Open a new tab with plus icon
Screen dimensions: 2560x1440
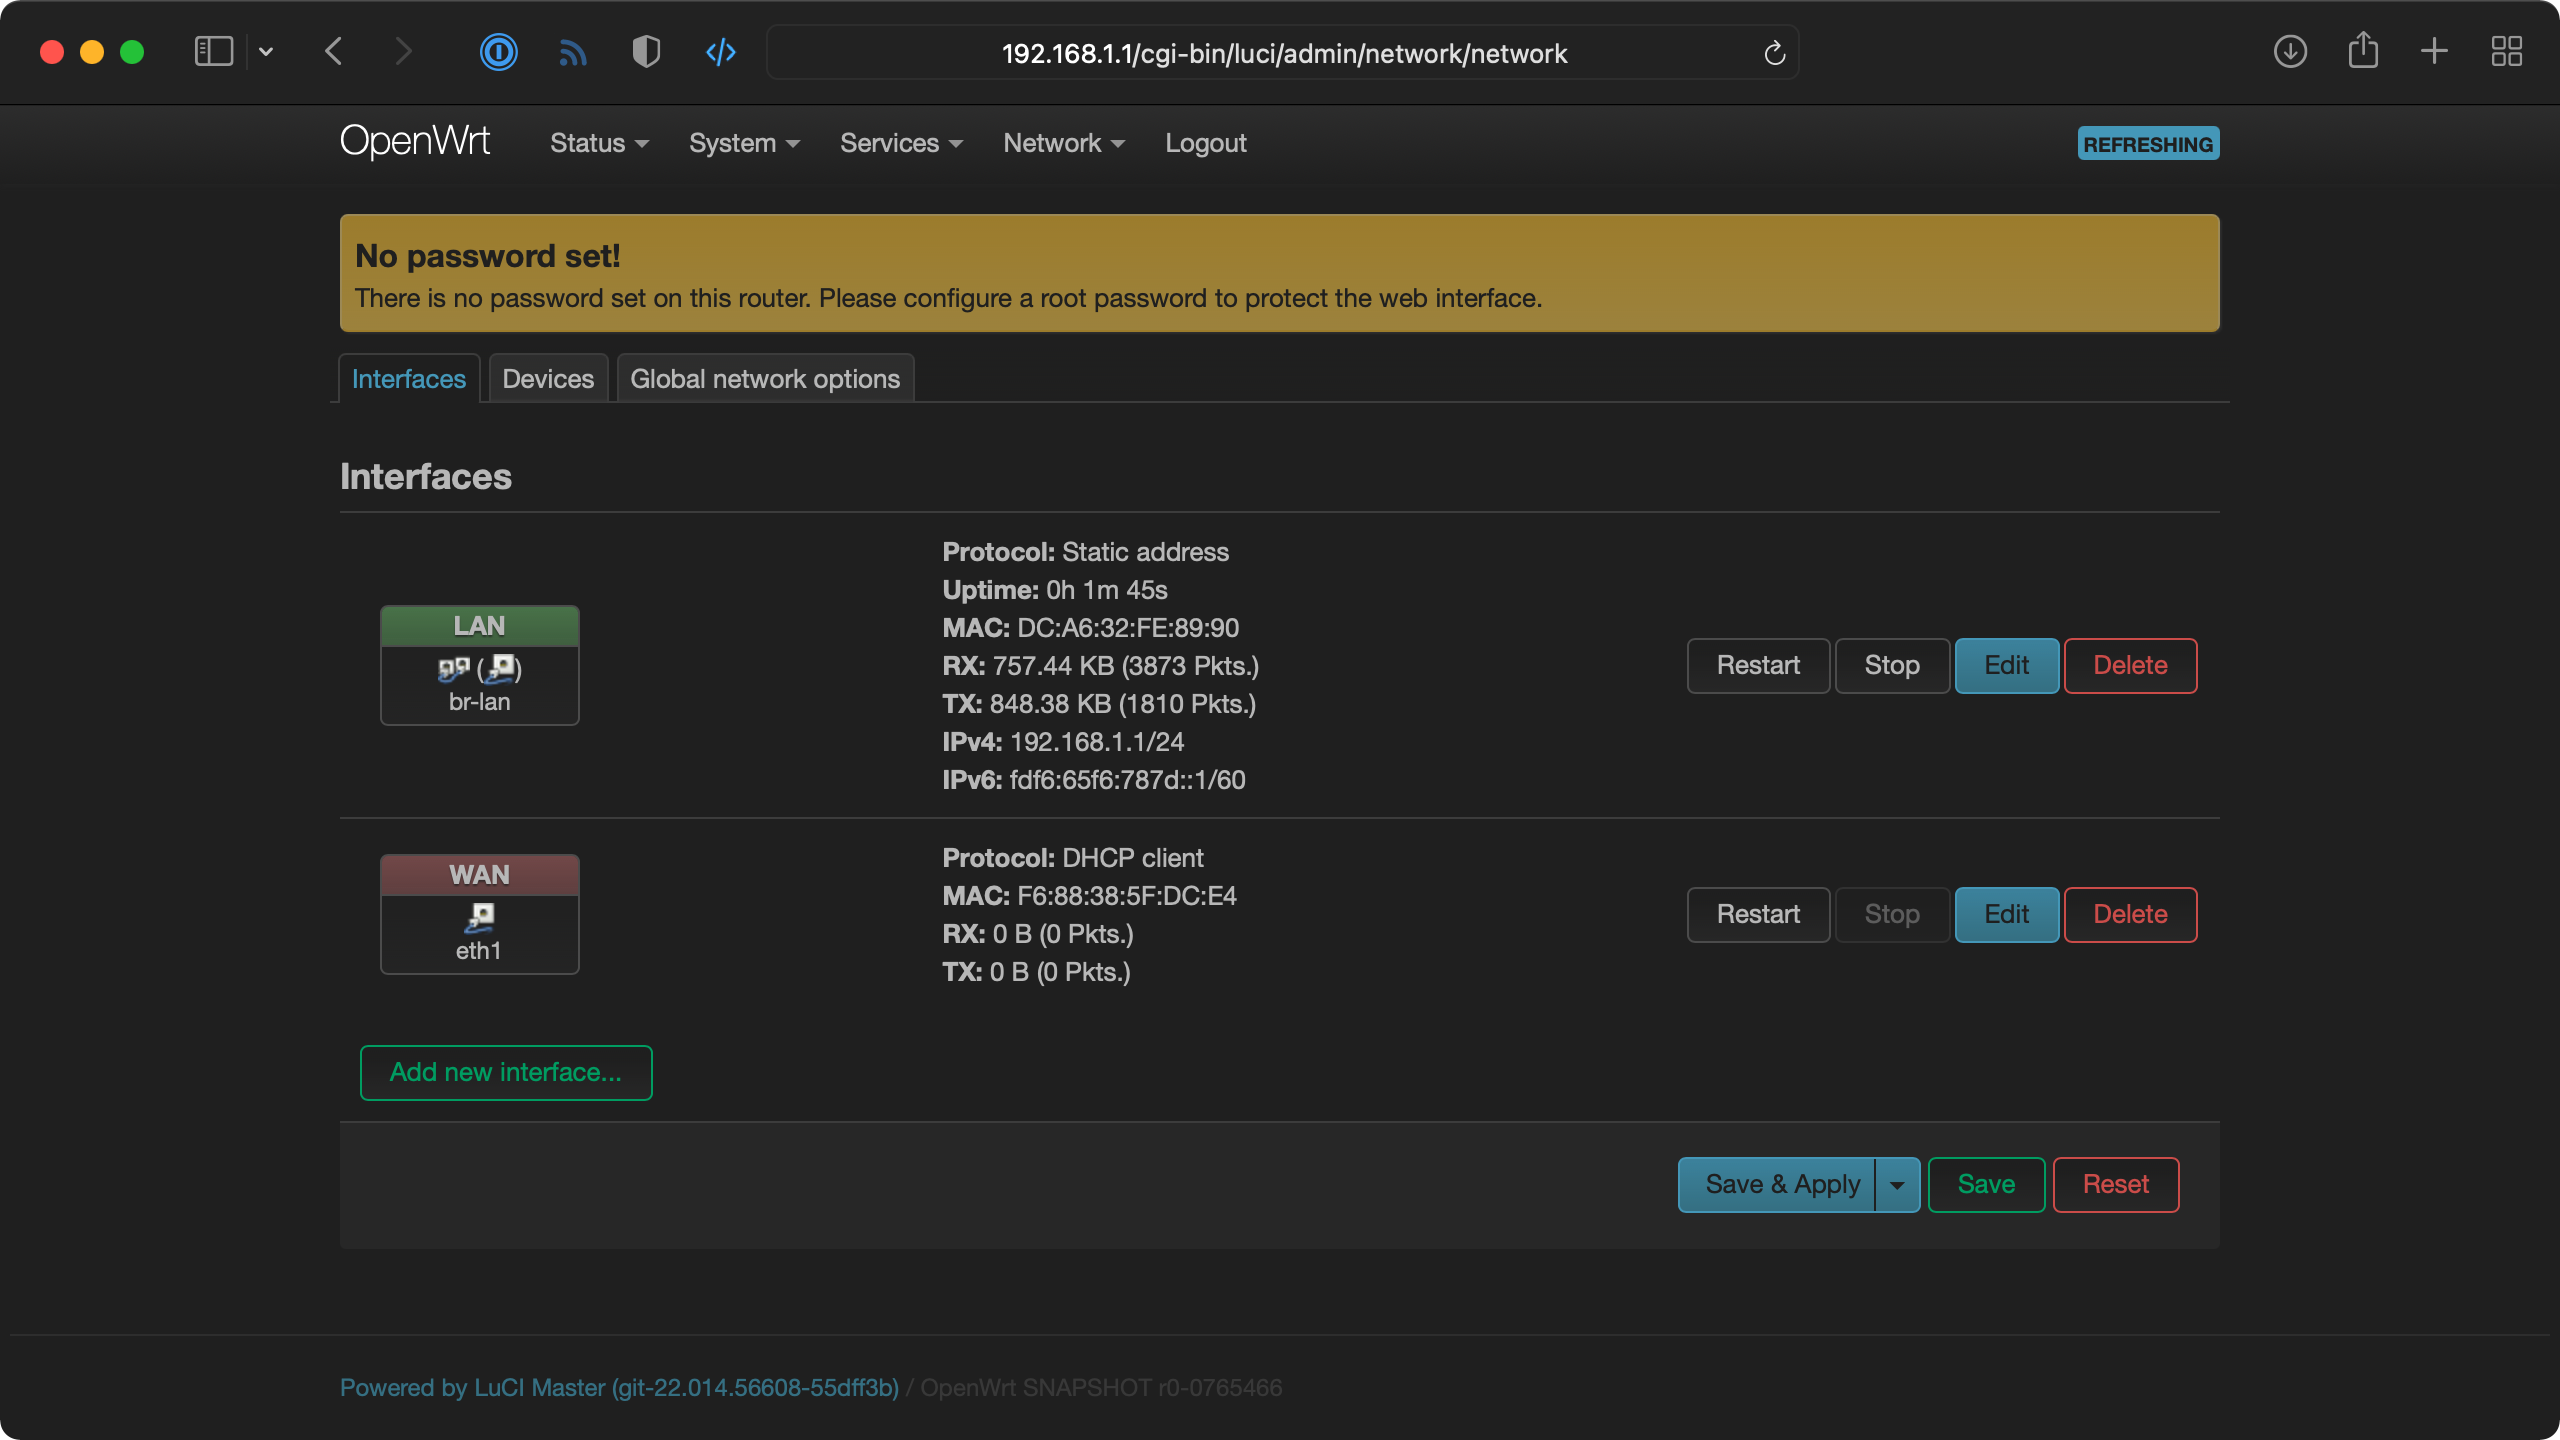pos(2434,52)
